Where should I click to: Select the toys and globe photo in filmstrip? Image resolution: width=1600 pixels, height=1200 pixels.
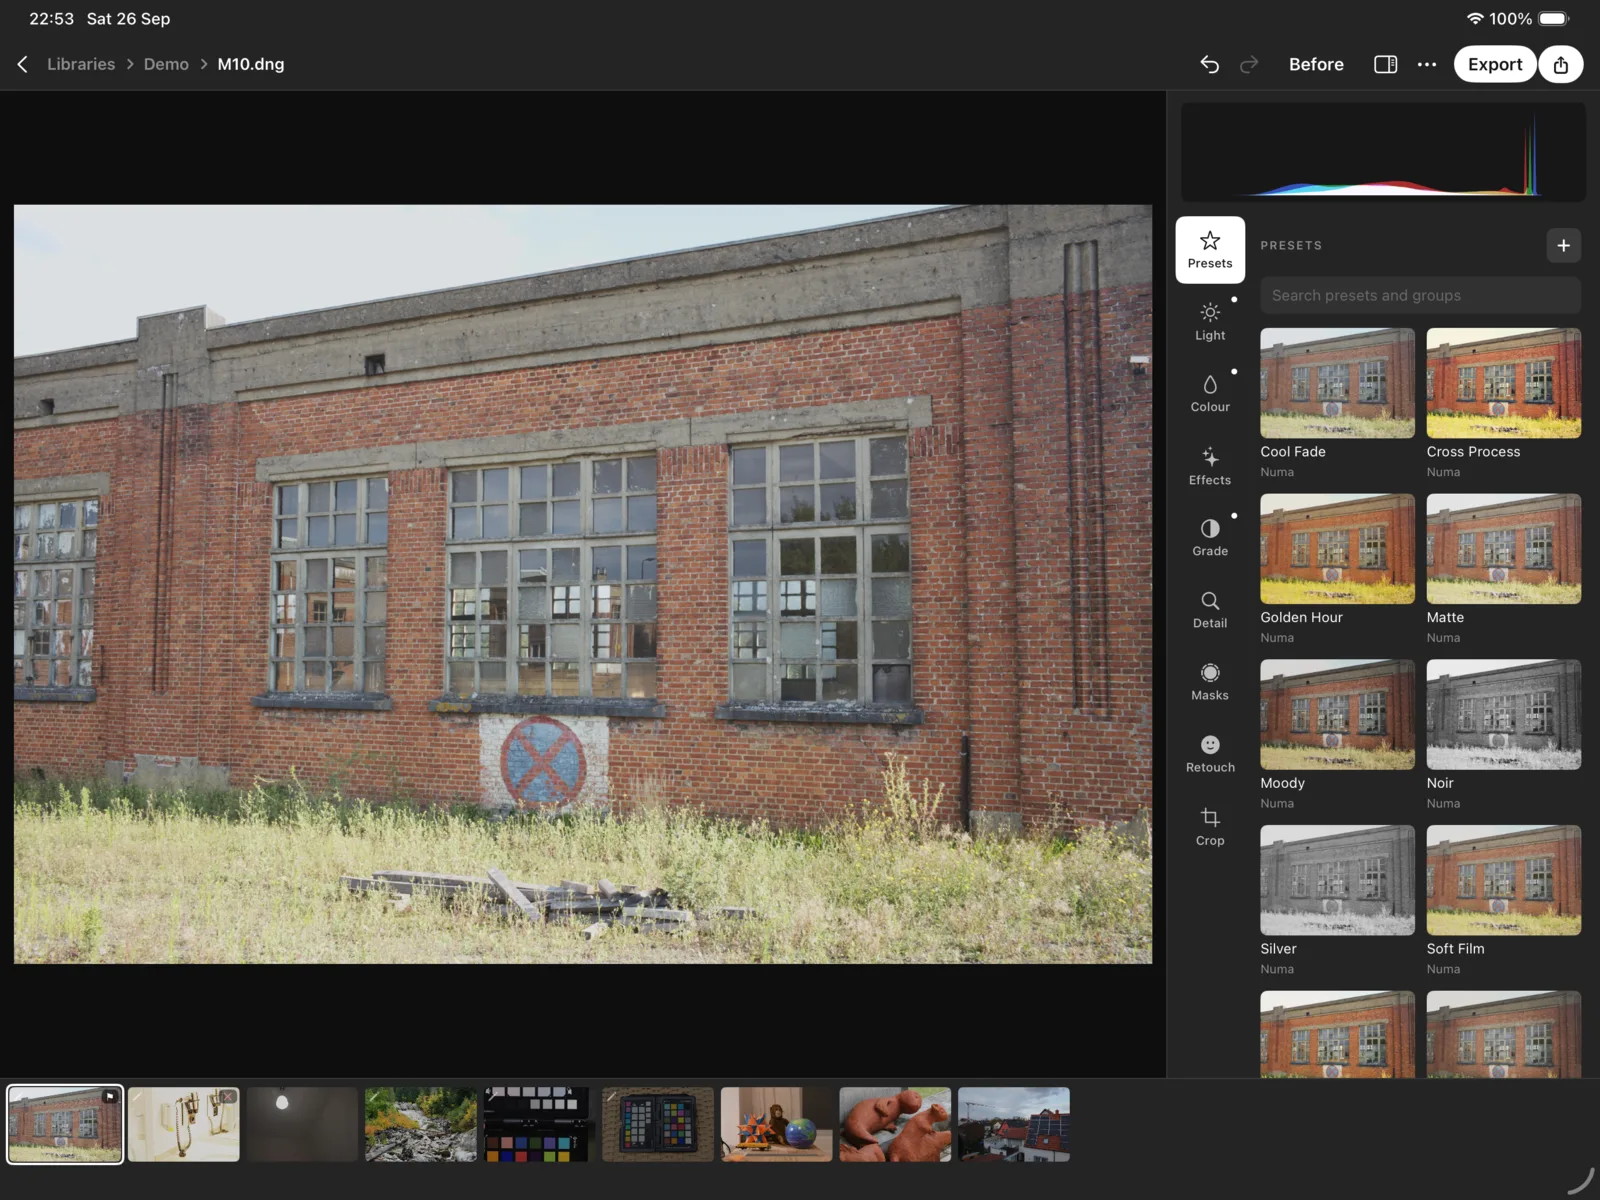[x=777, y=1125]
